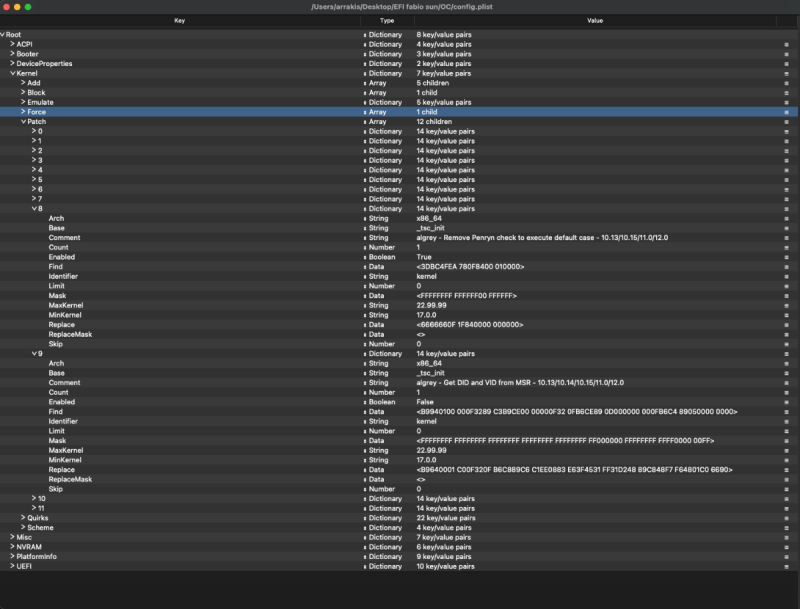Expand Patch entry 7
This screenshot has height=609, width=800.
pyautogui.click(x=34, y=198)
